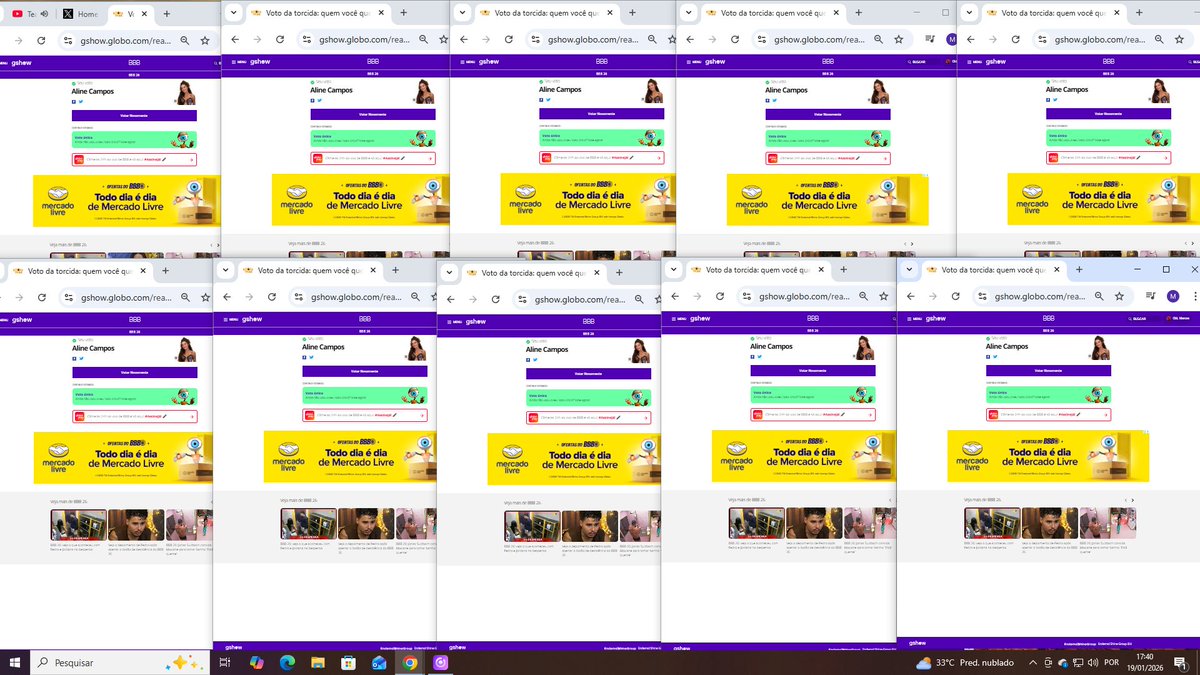Launch Copilot from the taskbar
Screen dimensions: 1200x675
pos(256,662)
